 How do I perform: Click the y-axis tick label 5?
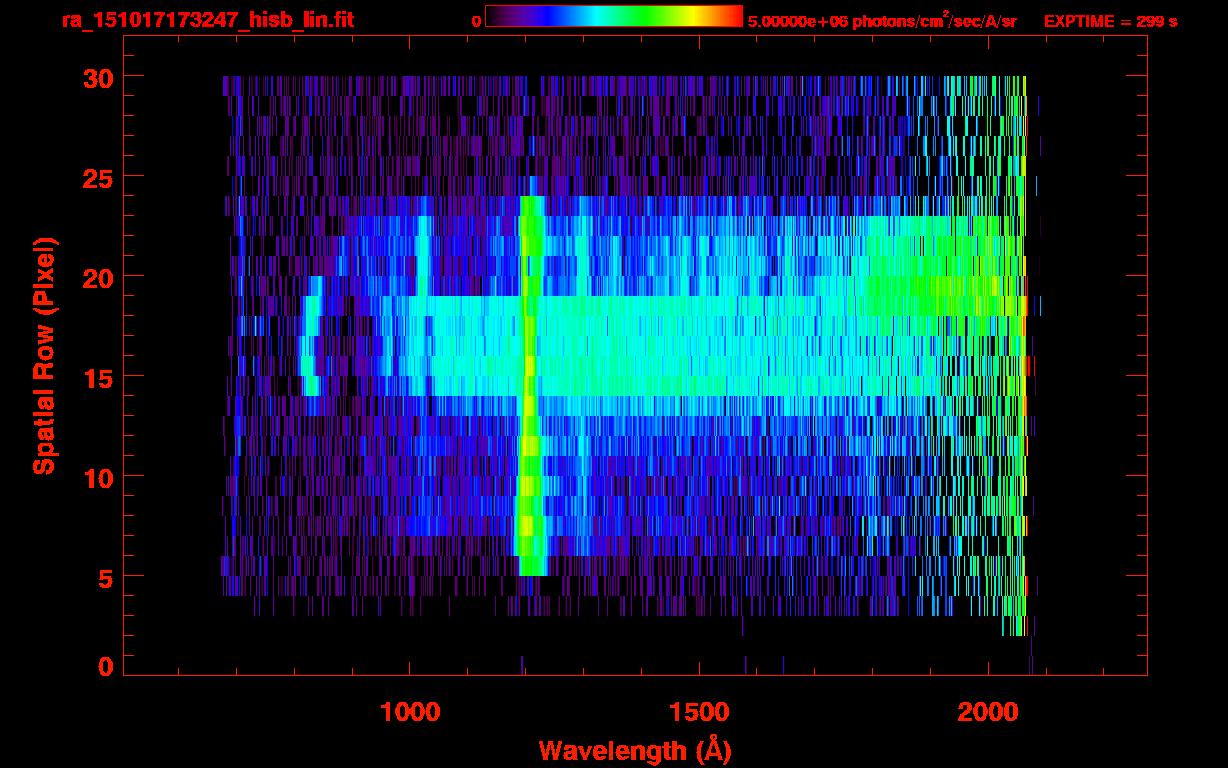[105, 577]
